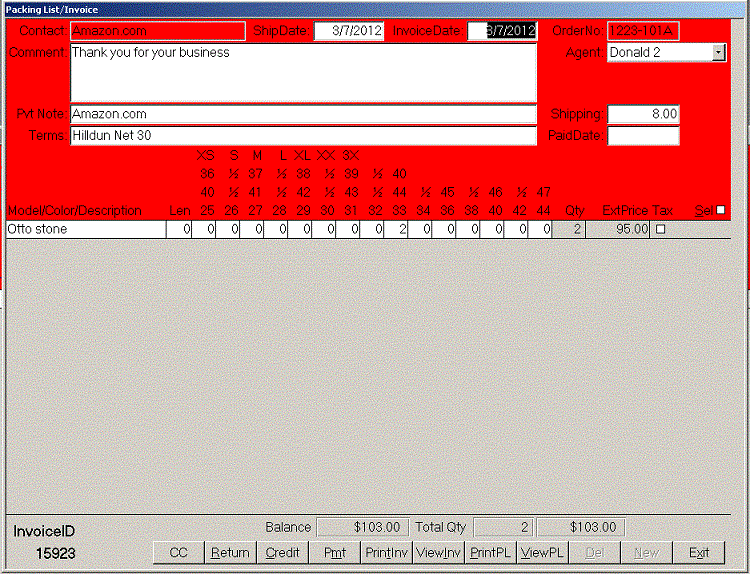Open ViewInv invoice preview

click(x=438, y=552)
